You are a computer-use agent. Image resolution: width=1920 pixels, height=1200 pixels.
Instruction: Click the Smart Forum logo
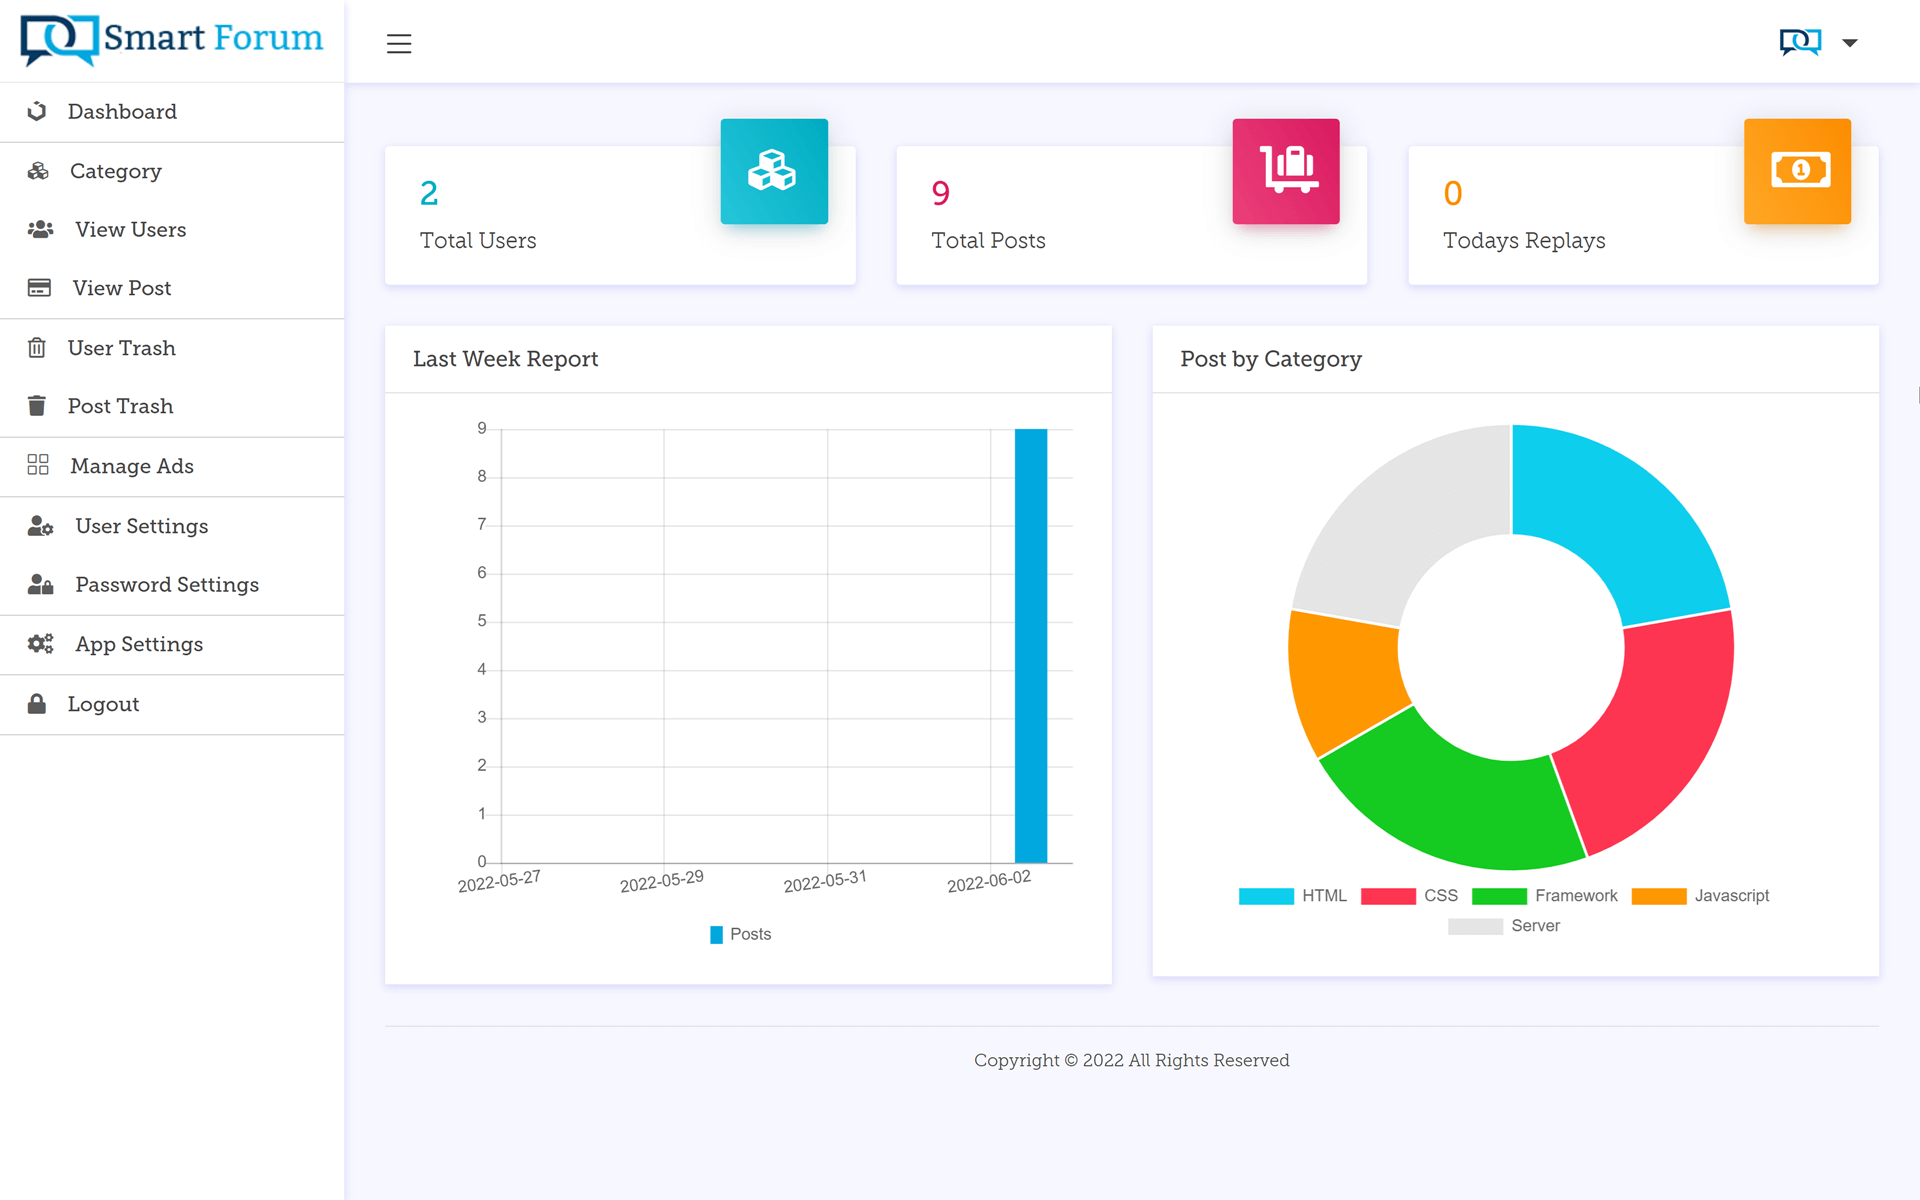172,40
